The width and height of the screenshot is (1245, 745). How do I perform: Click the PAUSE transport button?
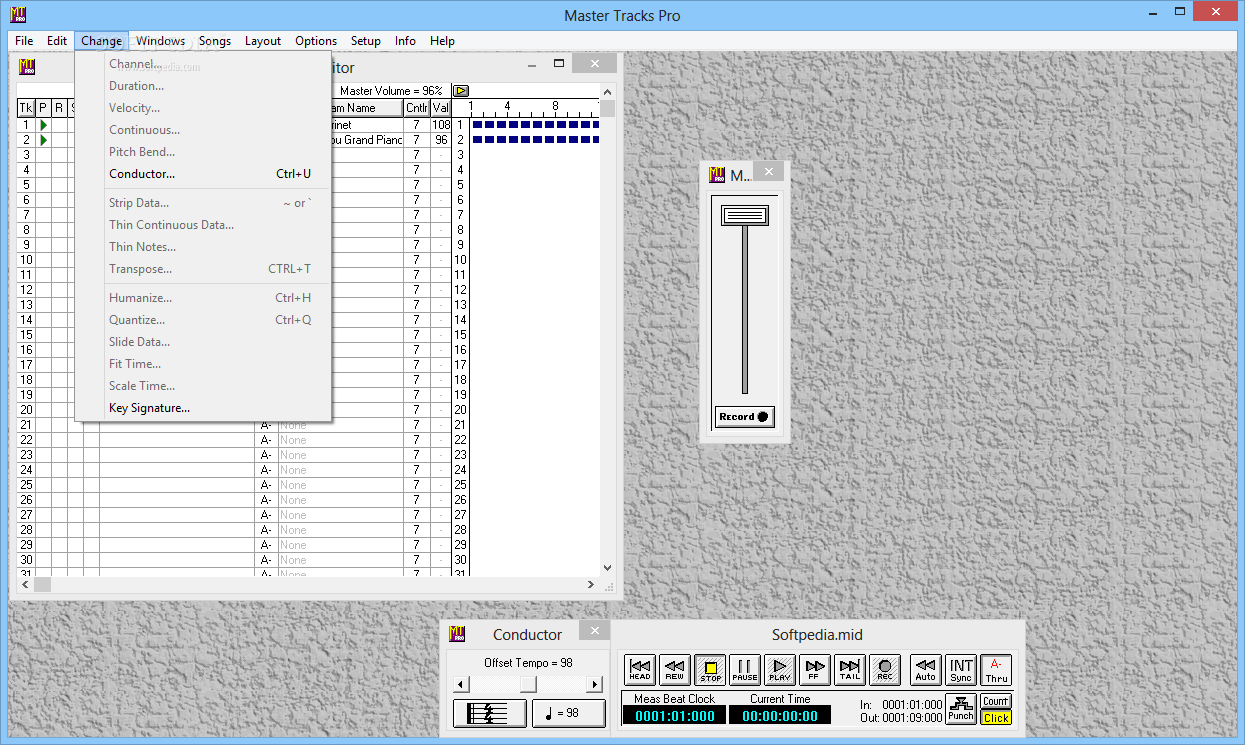745,669
